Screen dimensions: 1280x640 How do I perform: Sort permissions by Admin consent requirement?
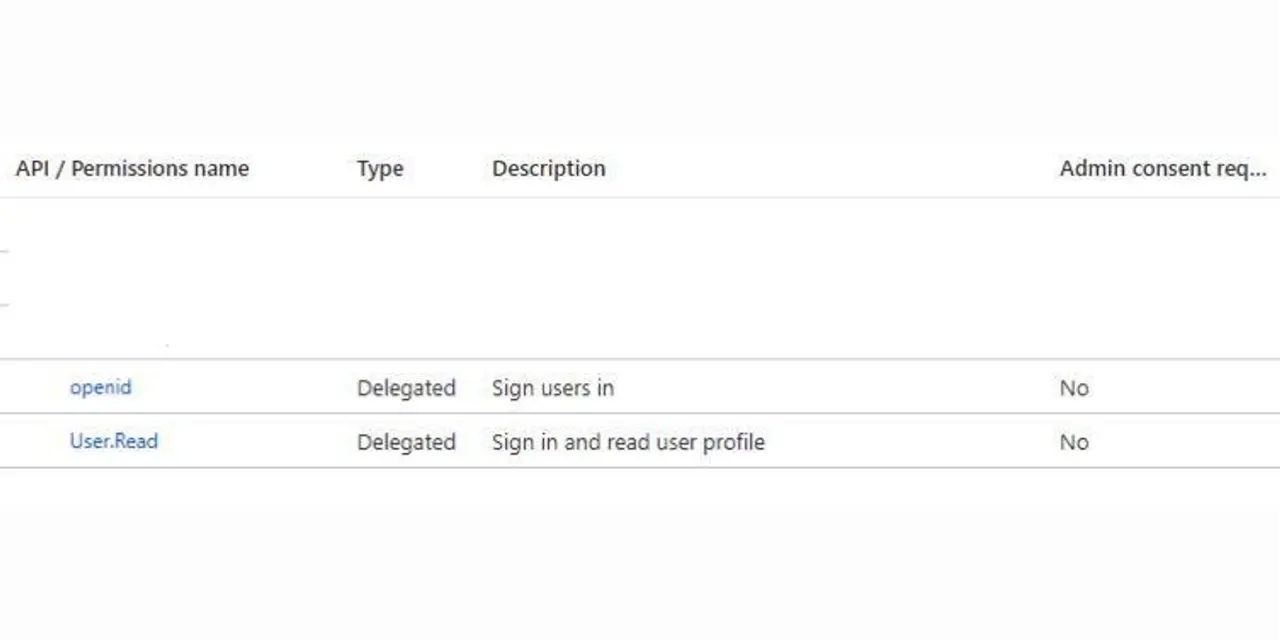click(1162, 169)
